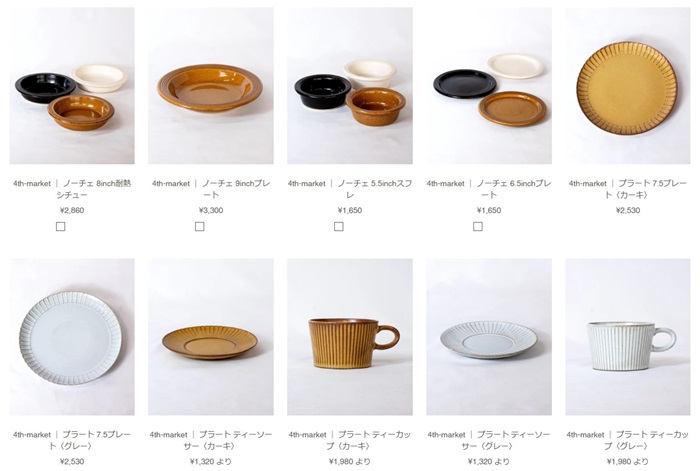Open the brown 9inch plate product image
Screen dimensions: 700x471
point(211,86)
